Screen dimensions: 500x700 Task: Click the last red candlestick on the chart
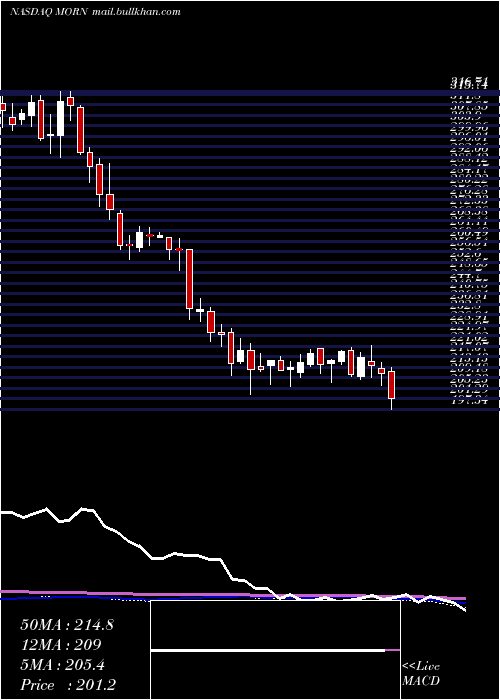coord(392,384)
